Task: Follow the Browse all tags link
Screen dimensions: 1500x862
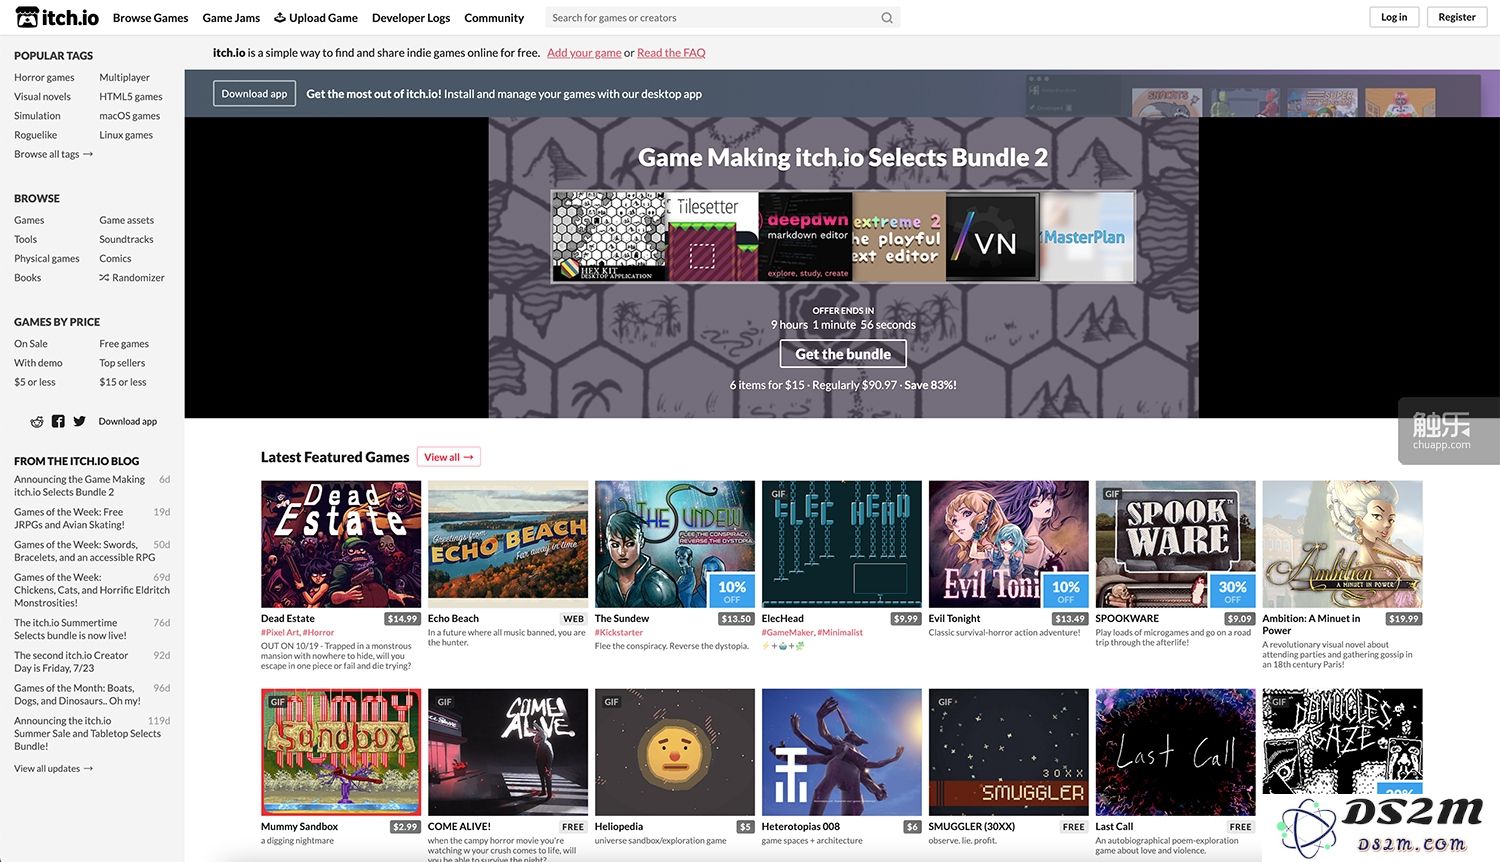Action: tap(53, 154)
